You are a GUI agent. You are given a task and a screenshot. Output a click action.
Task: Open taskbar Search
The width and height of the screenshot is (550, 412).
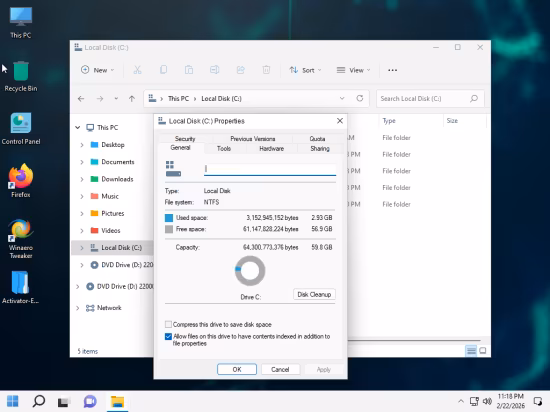click(39, 401)
